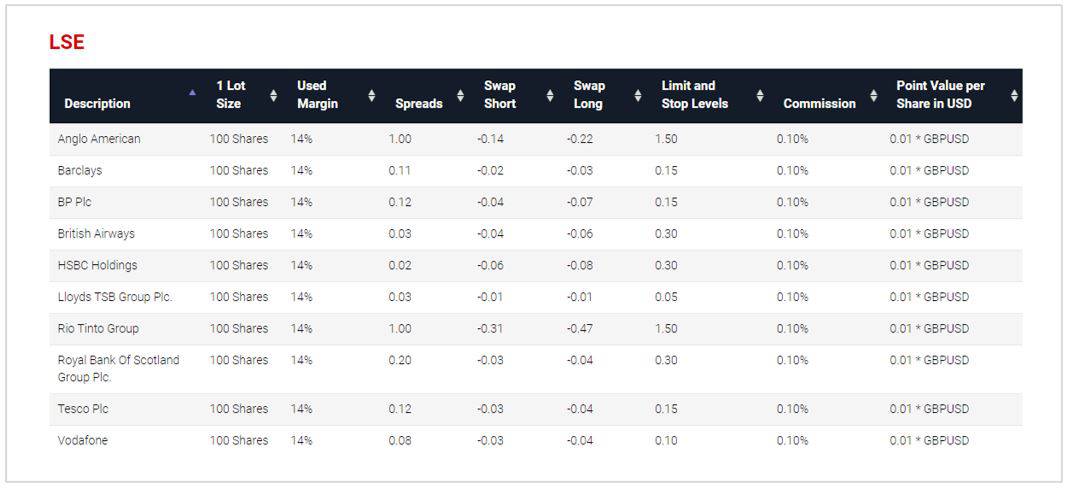The image size is (1073, 495).
Task: Sort by Spreads using its arrow icon
Action: pos(461,96)
